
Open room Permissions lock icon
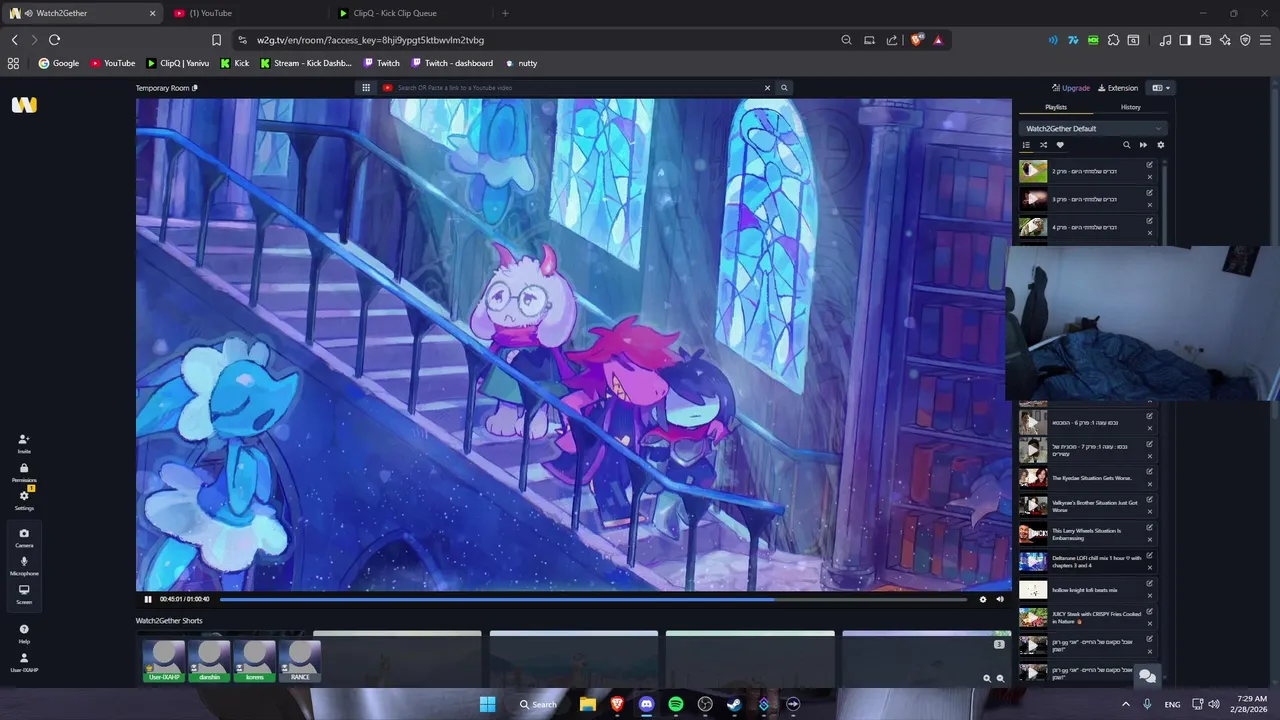click(x=24, y=472)
